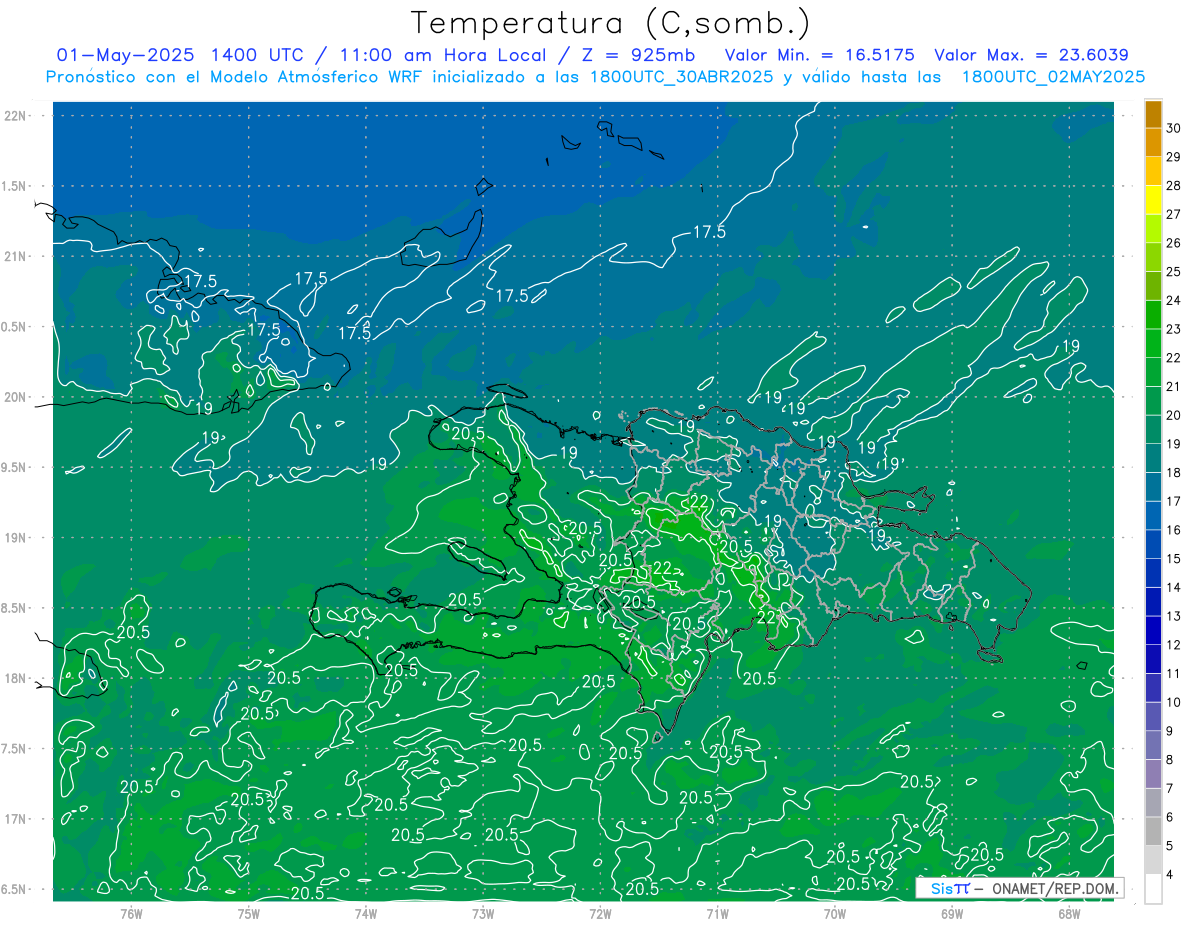
Task: Click the "69W" longitude label
Action: point(952,913)
